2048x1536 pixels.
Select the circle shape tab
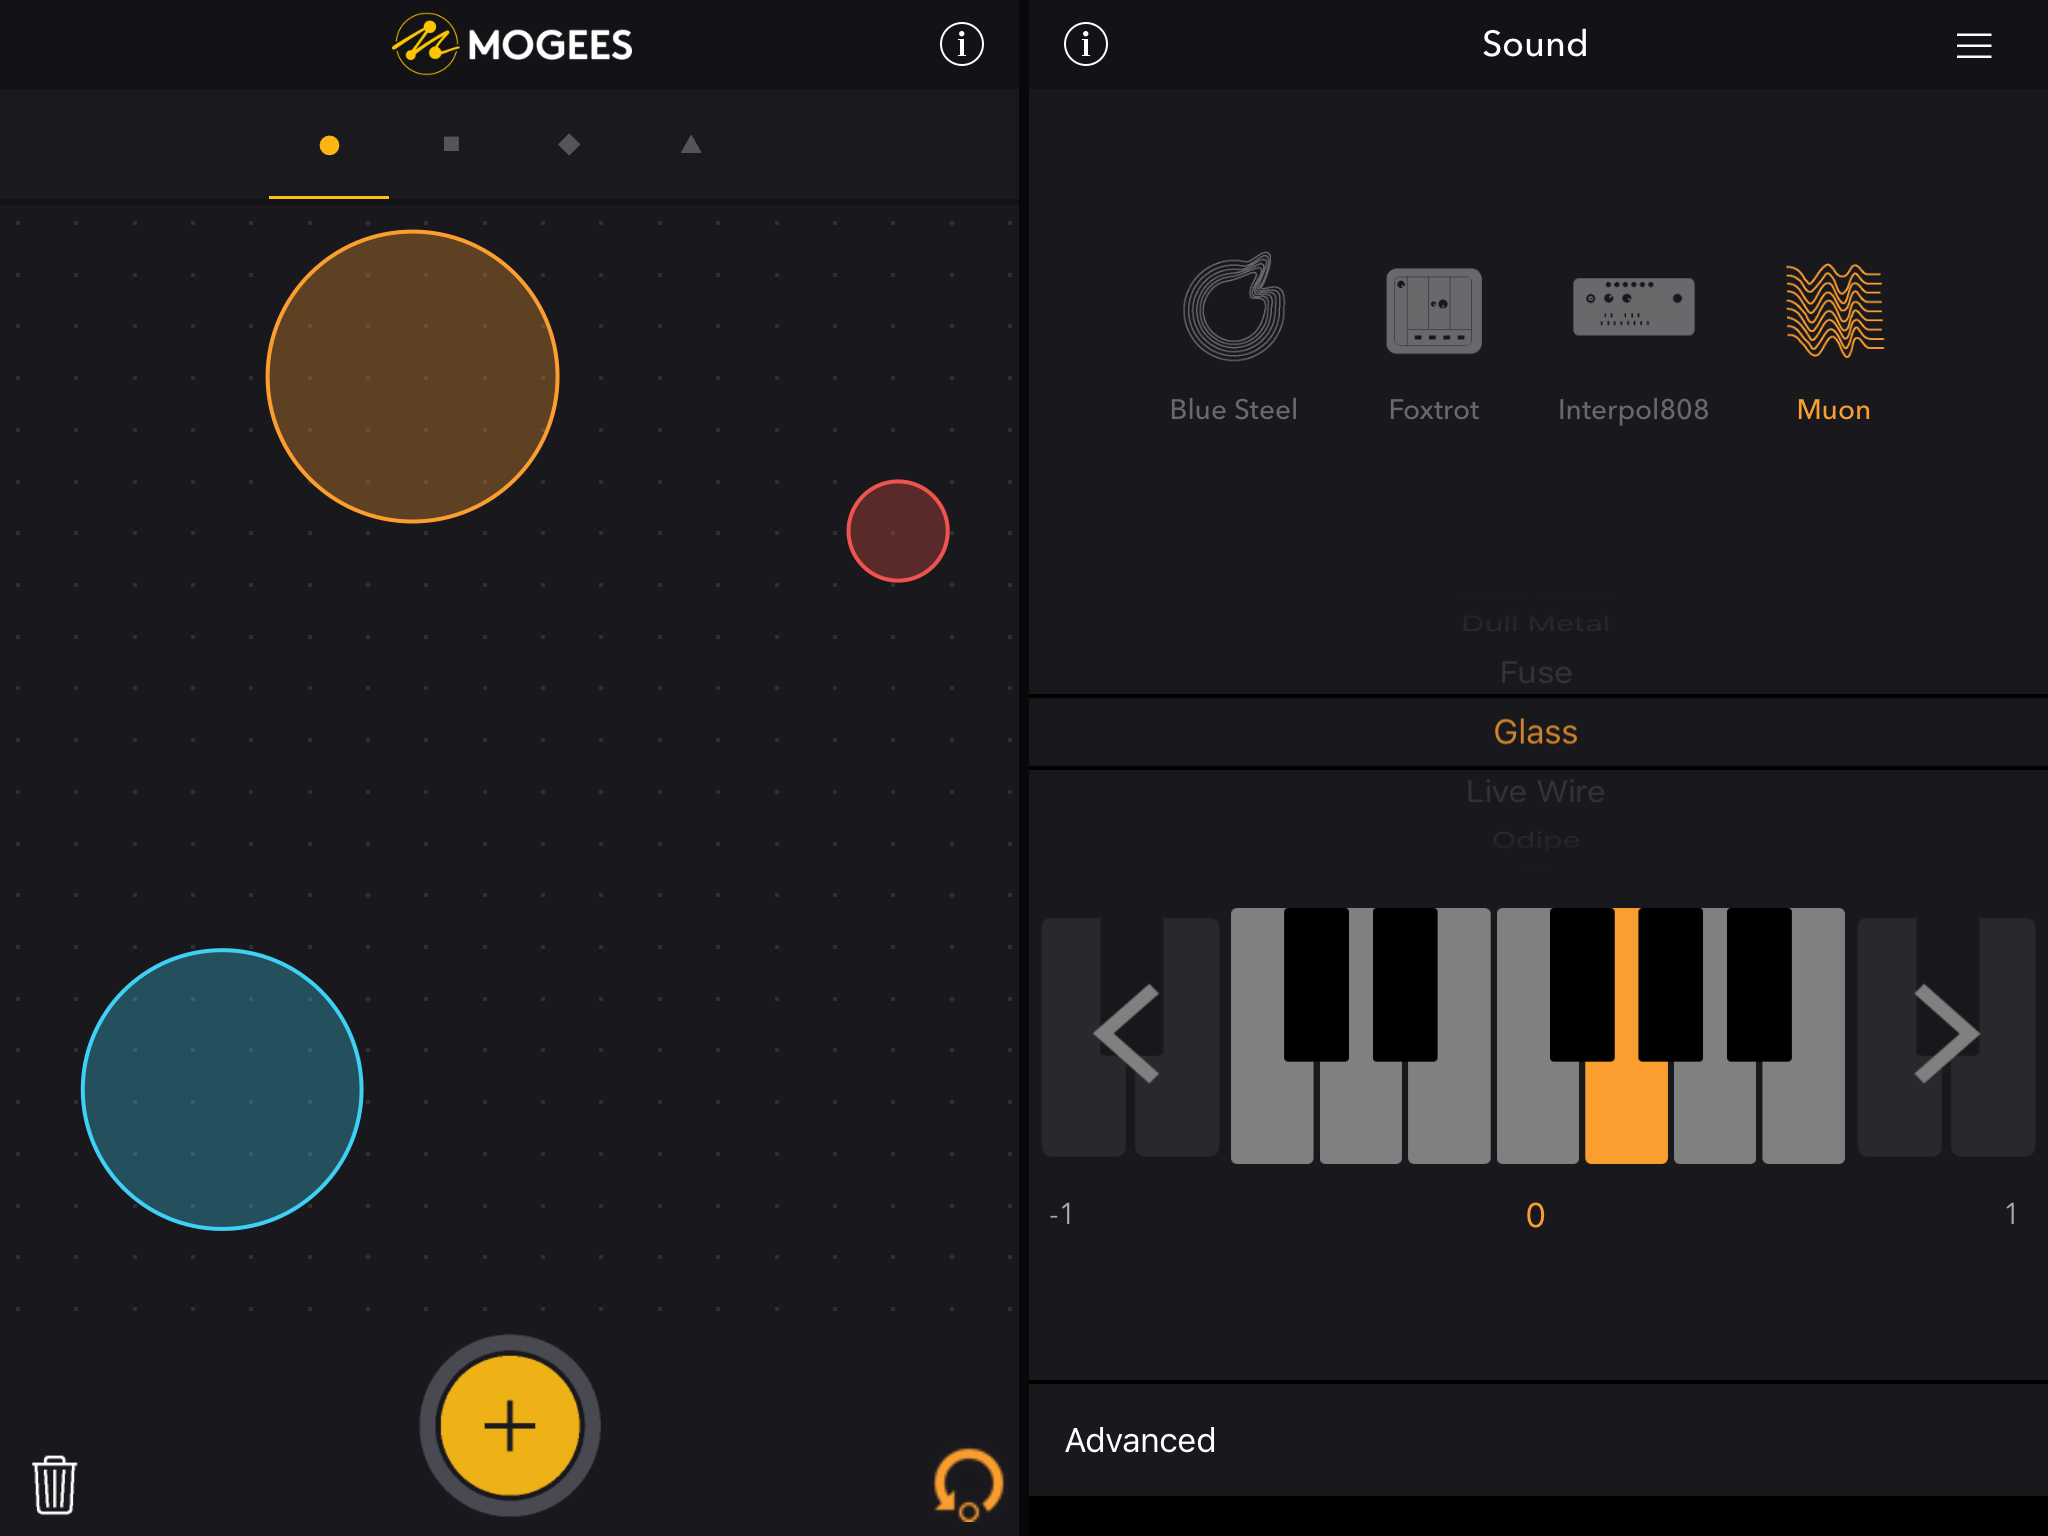pos(329,146)
